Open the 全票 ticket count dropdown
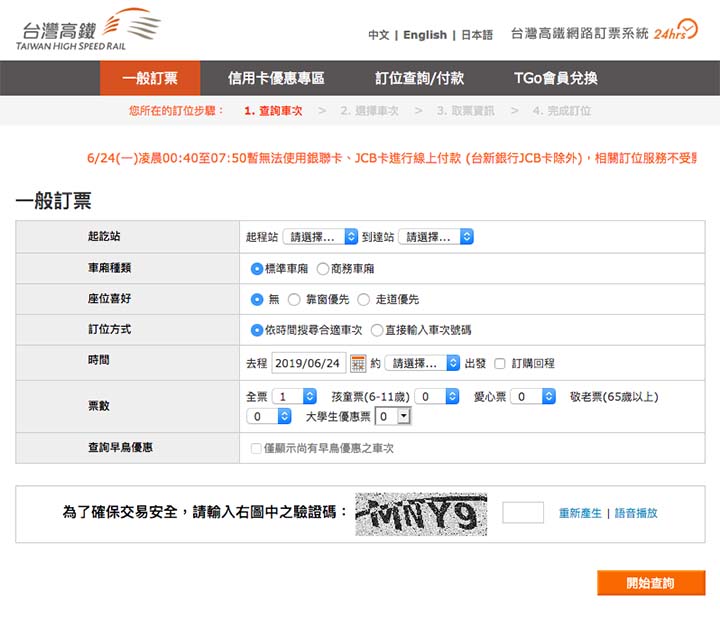This screenshot has width=720, height=619. click(x=294, y=396)
